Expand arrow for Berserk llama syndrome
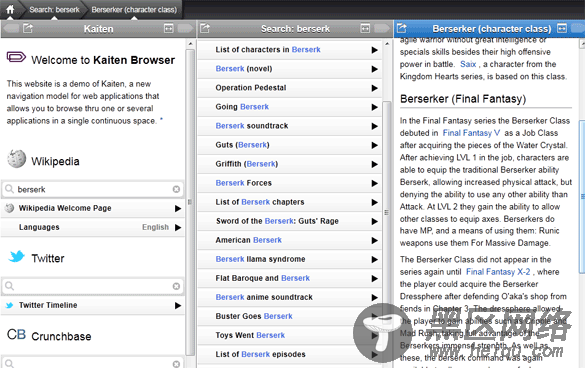 [374, 259]
